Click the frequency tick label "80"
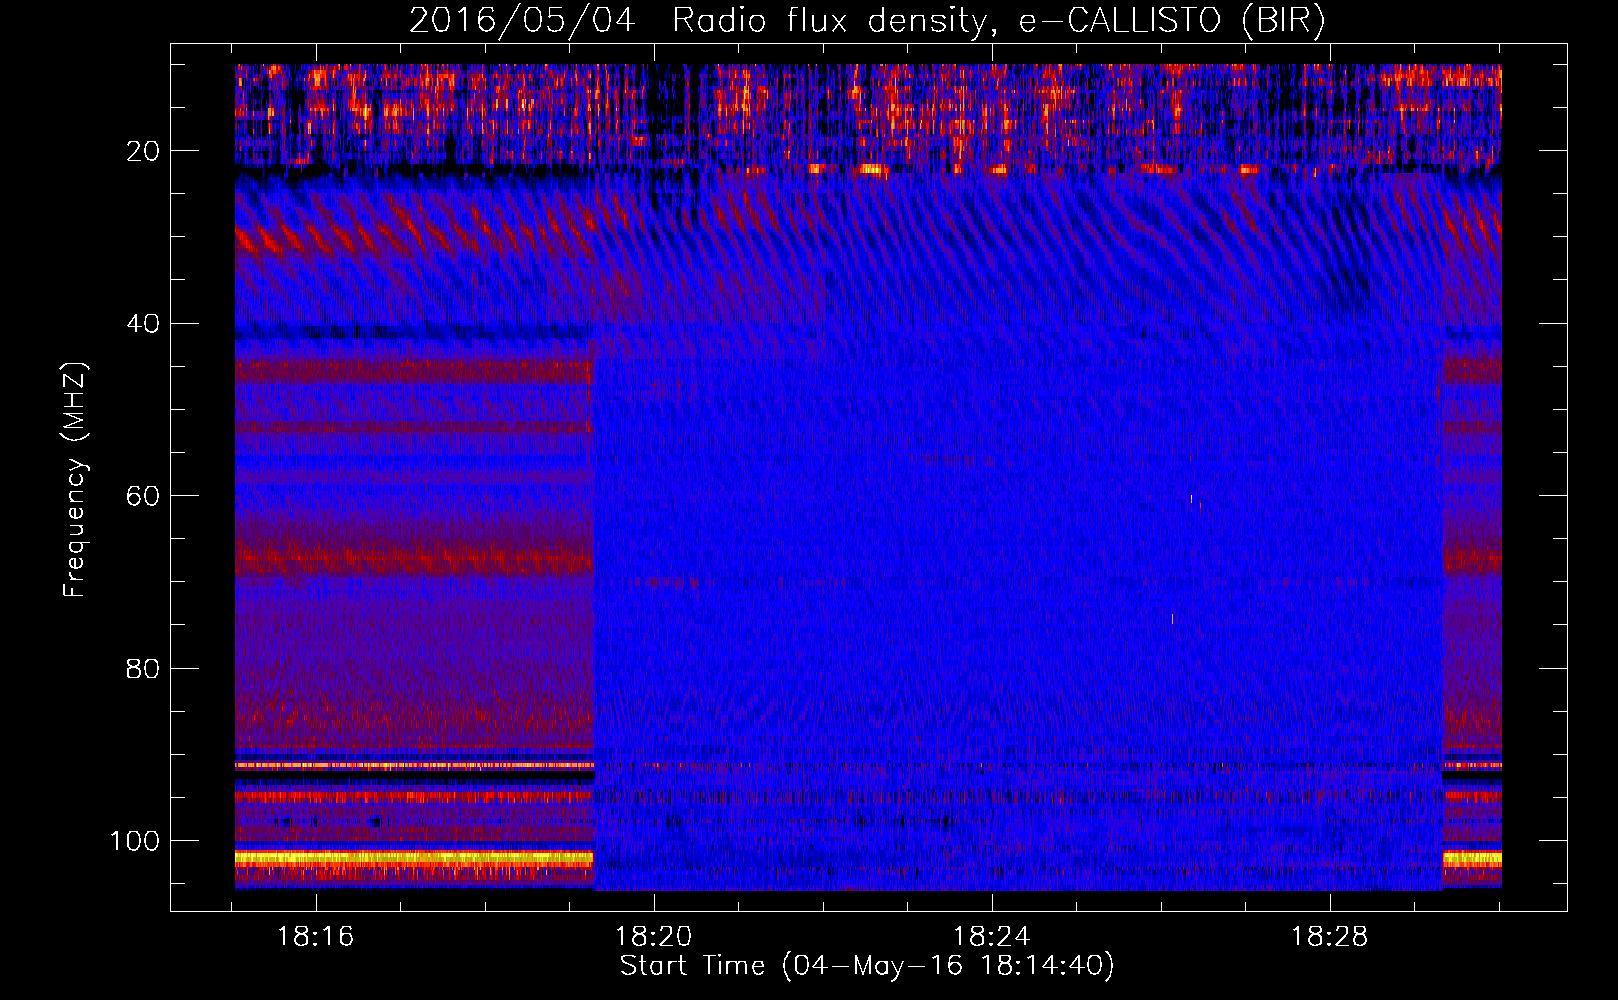1618x1000 pixels. (x=143, y=669)
